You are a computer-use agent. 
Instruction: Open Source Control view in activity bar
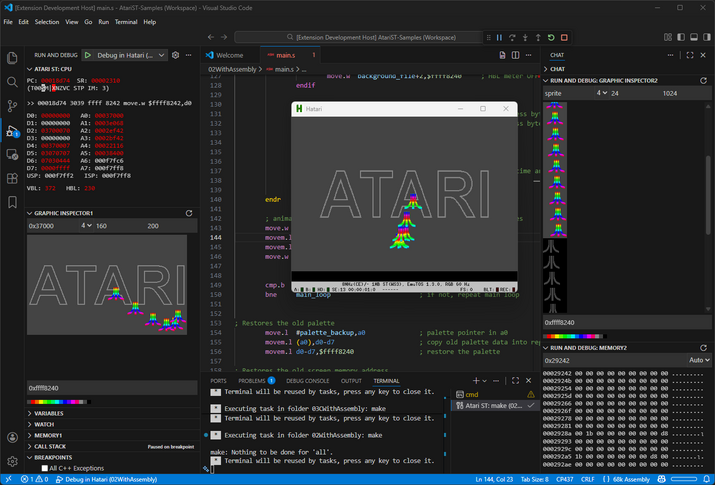pyautogui.click(x=12, y=105)
